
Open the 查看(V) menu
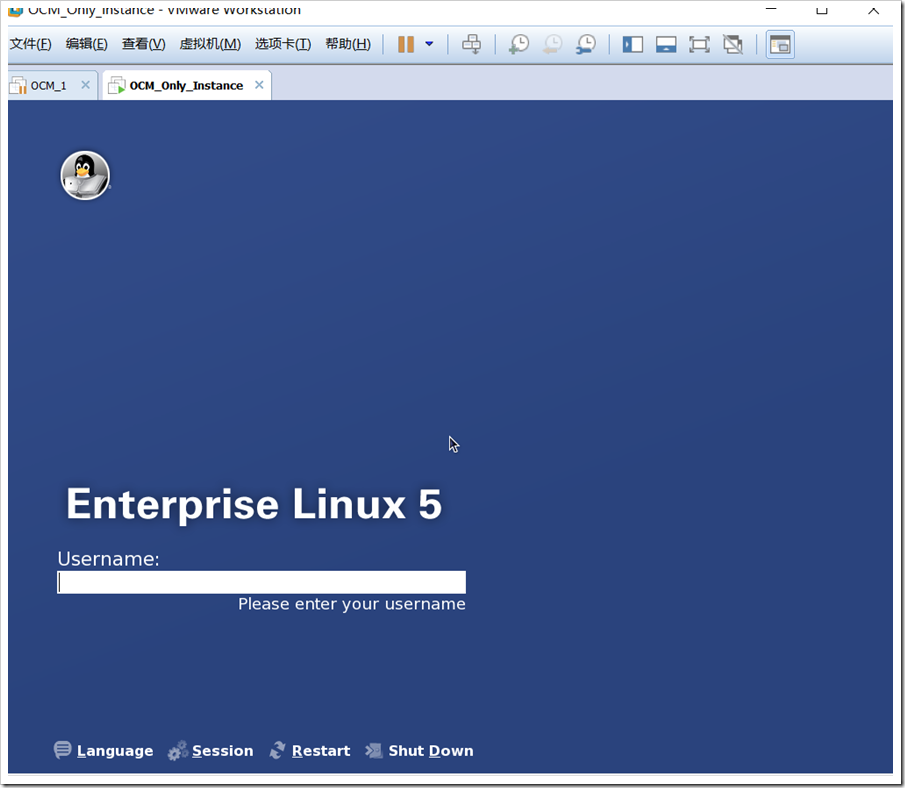coord(144,44)
